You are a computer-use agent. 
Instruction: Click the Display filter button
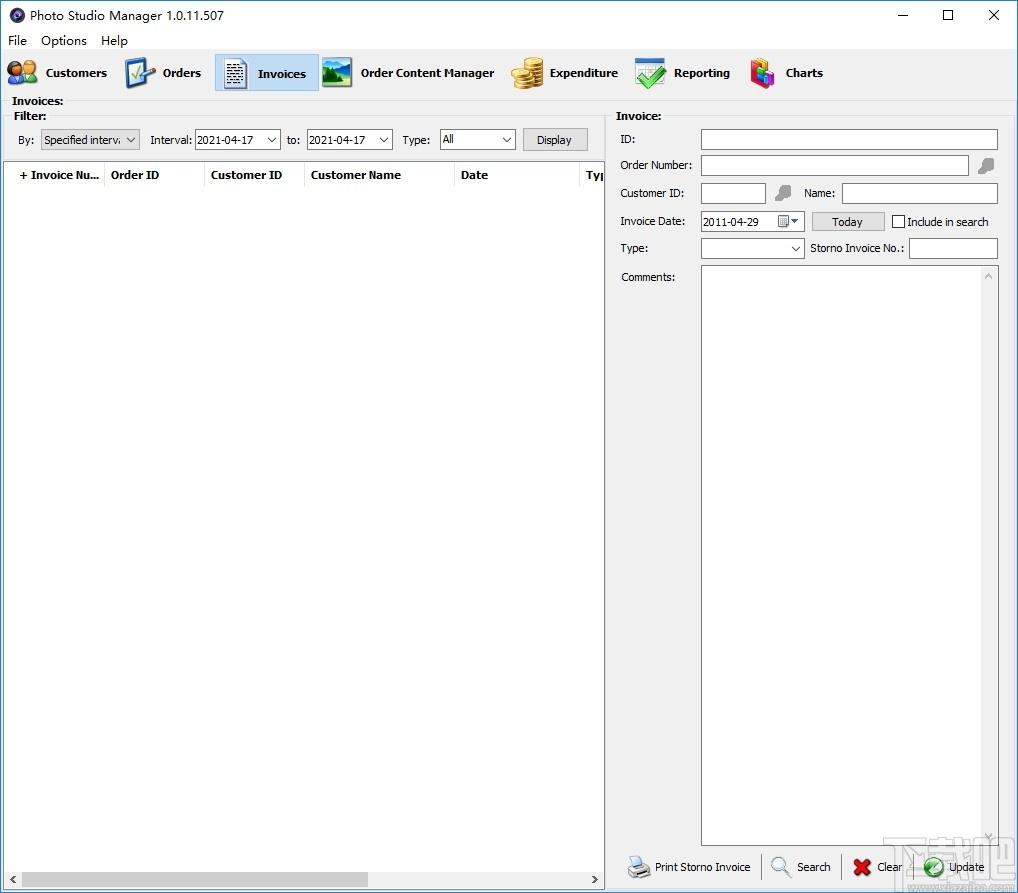(554, 140)
